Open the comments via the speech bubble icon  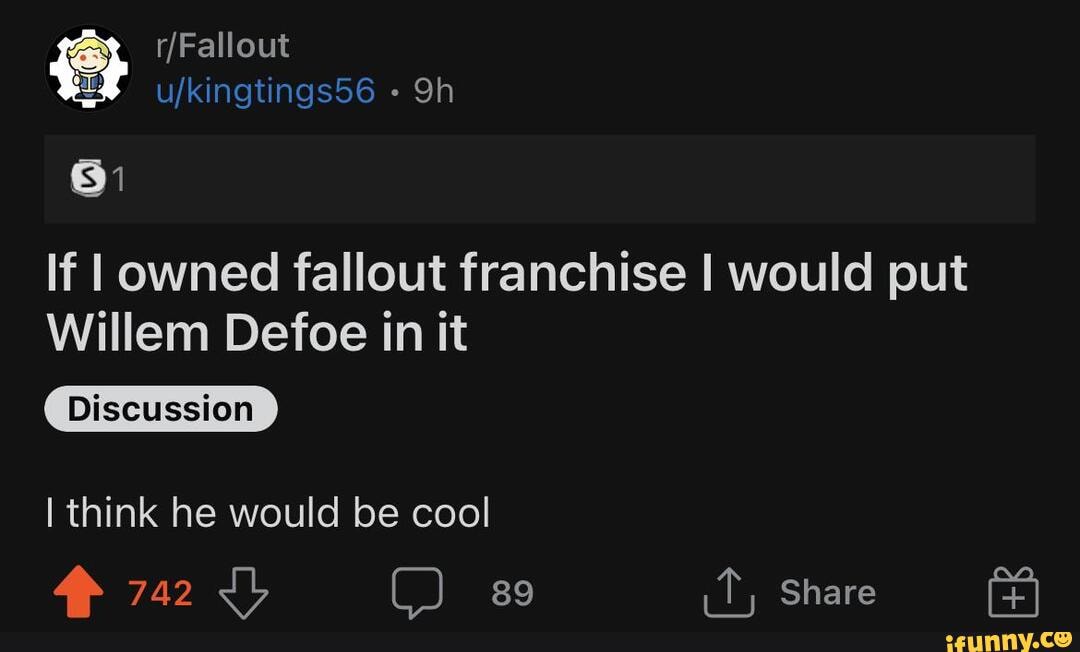tap(419, 591)
